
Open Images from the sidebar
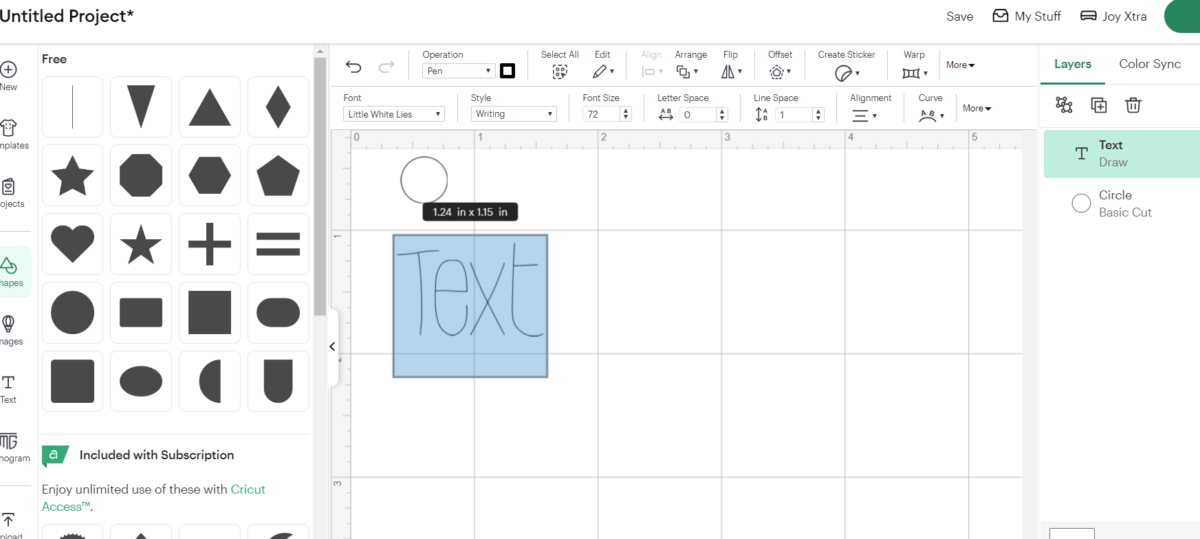[10, 330]
